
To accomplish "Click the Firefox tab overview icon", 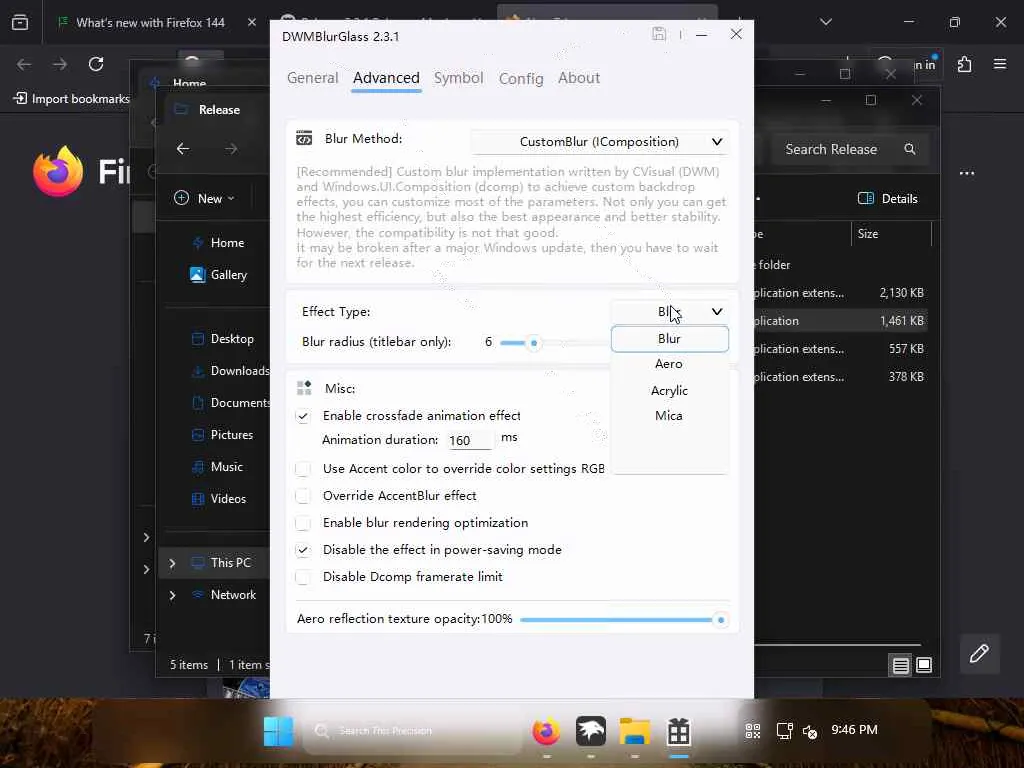I will click(x=20, y=23).
